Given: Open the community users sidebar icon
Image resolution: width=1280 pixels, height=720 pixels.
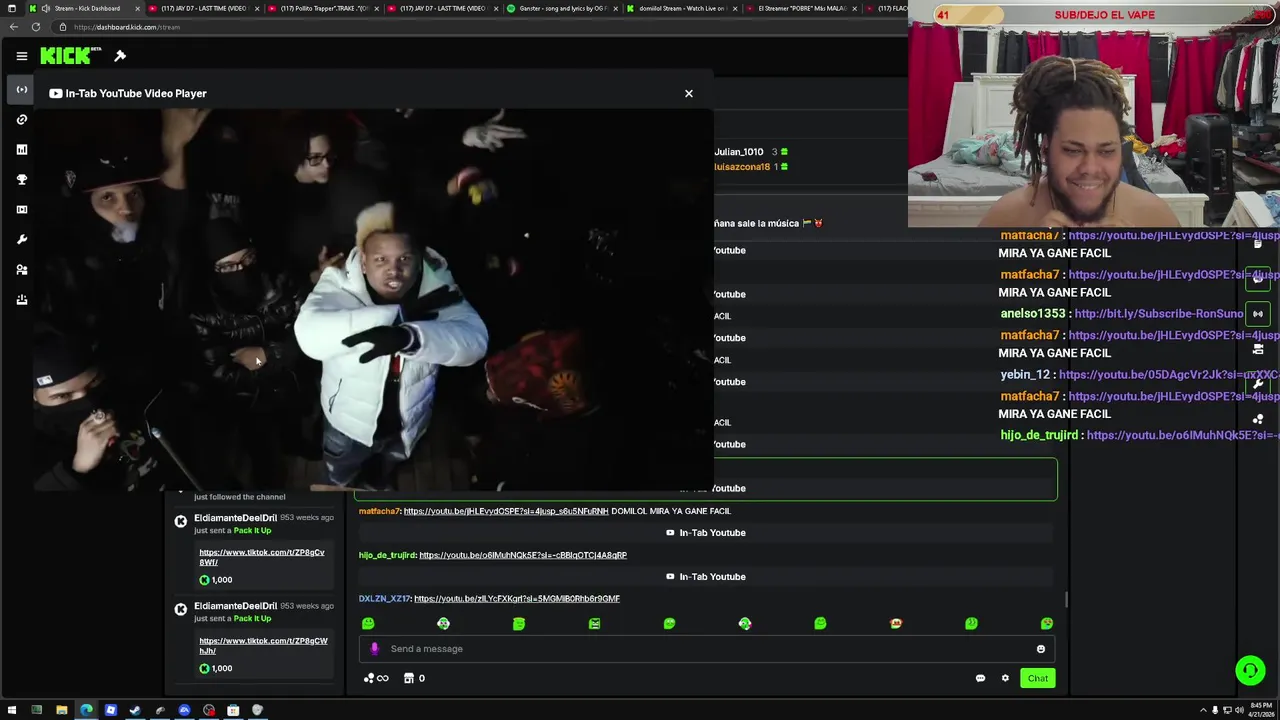Looking at the screenshot, I should (x=21, y=270).
